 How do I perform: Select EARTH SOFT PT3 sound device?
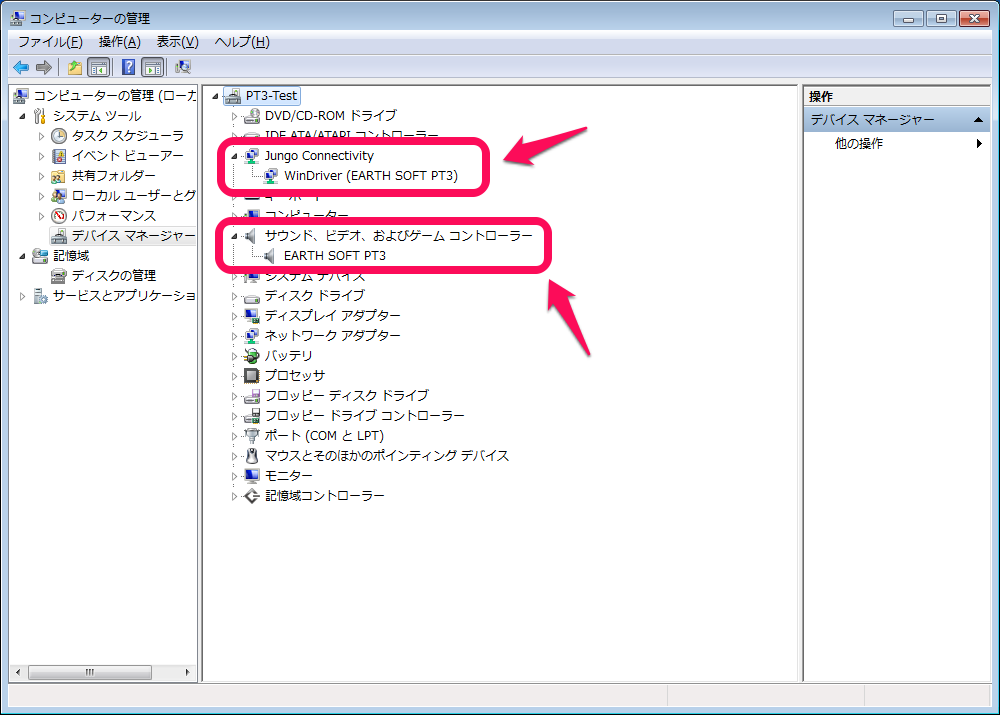pos(335,256)
